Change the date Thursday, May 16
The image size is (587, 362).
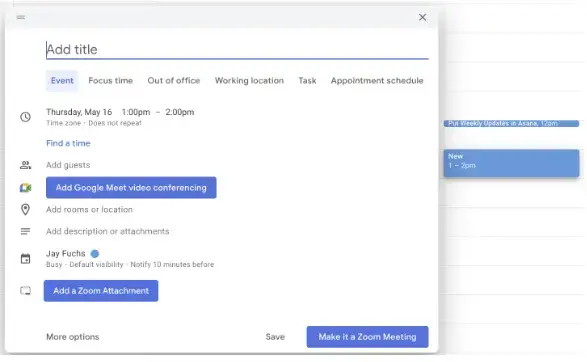(79, 112)
